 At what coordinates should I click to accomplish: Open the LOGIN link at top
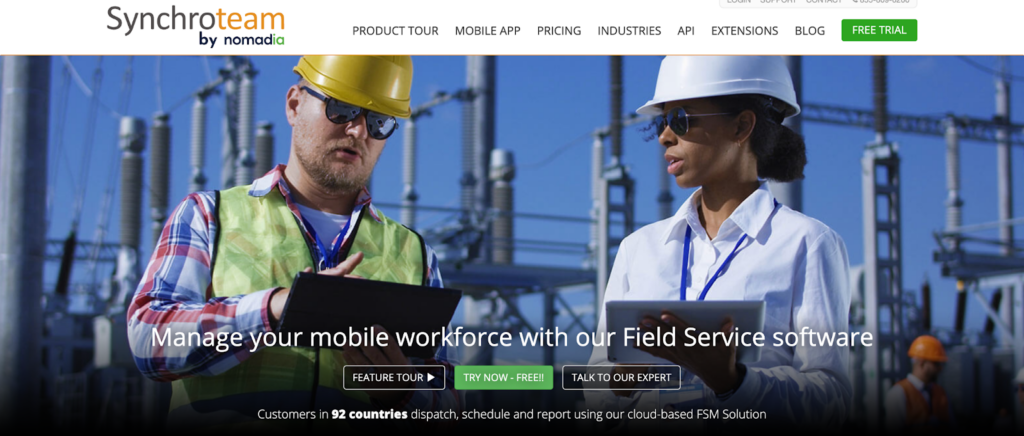pos(739,2)
